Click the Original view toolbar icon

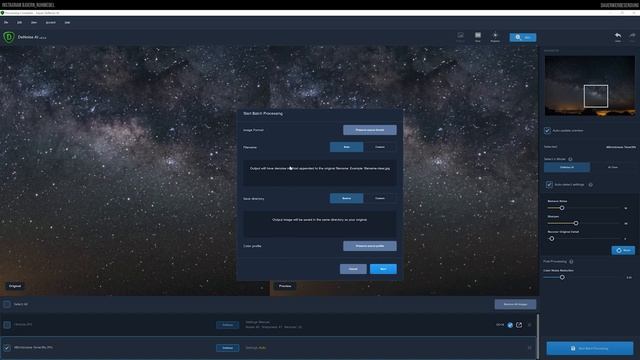pyautogui.click(x=460, y=37)
